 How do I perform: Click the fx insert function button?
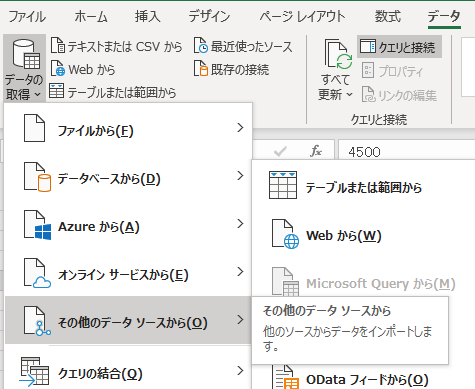point(315,151)
